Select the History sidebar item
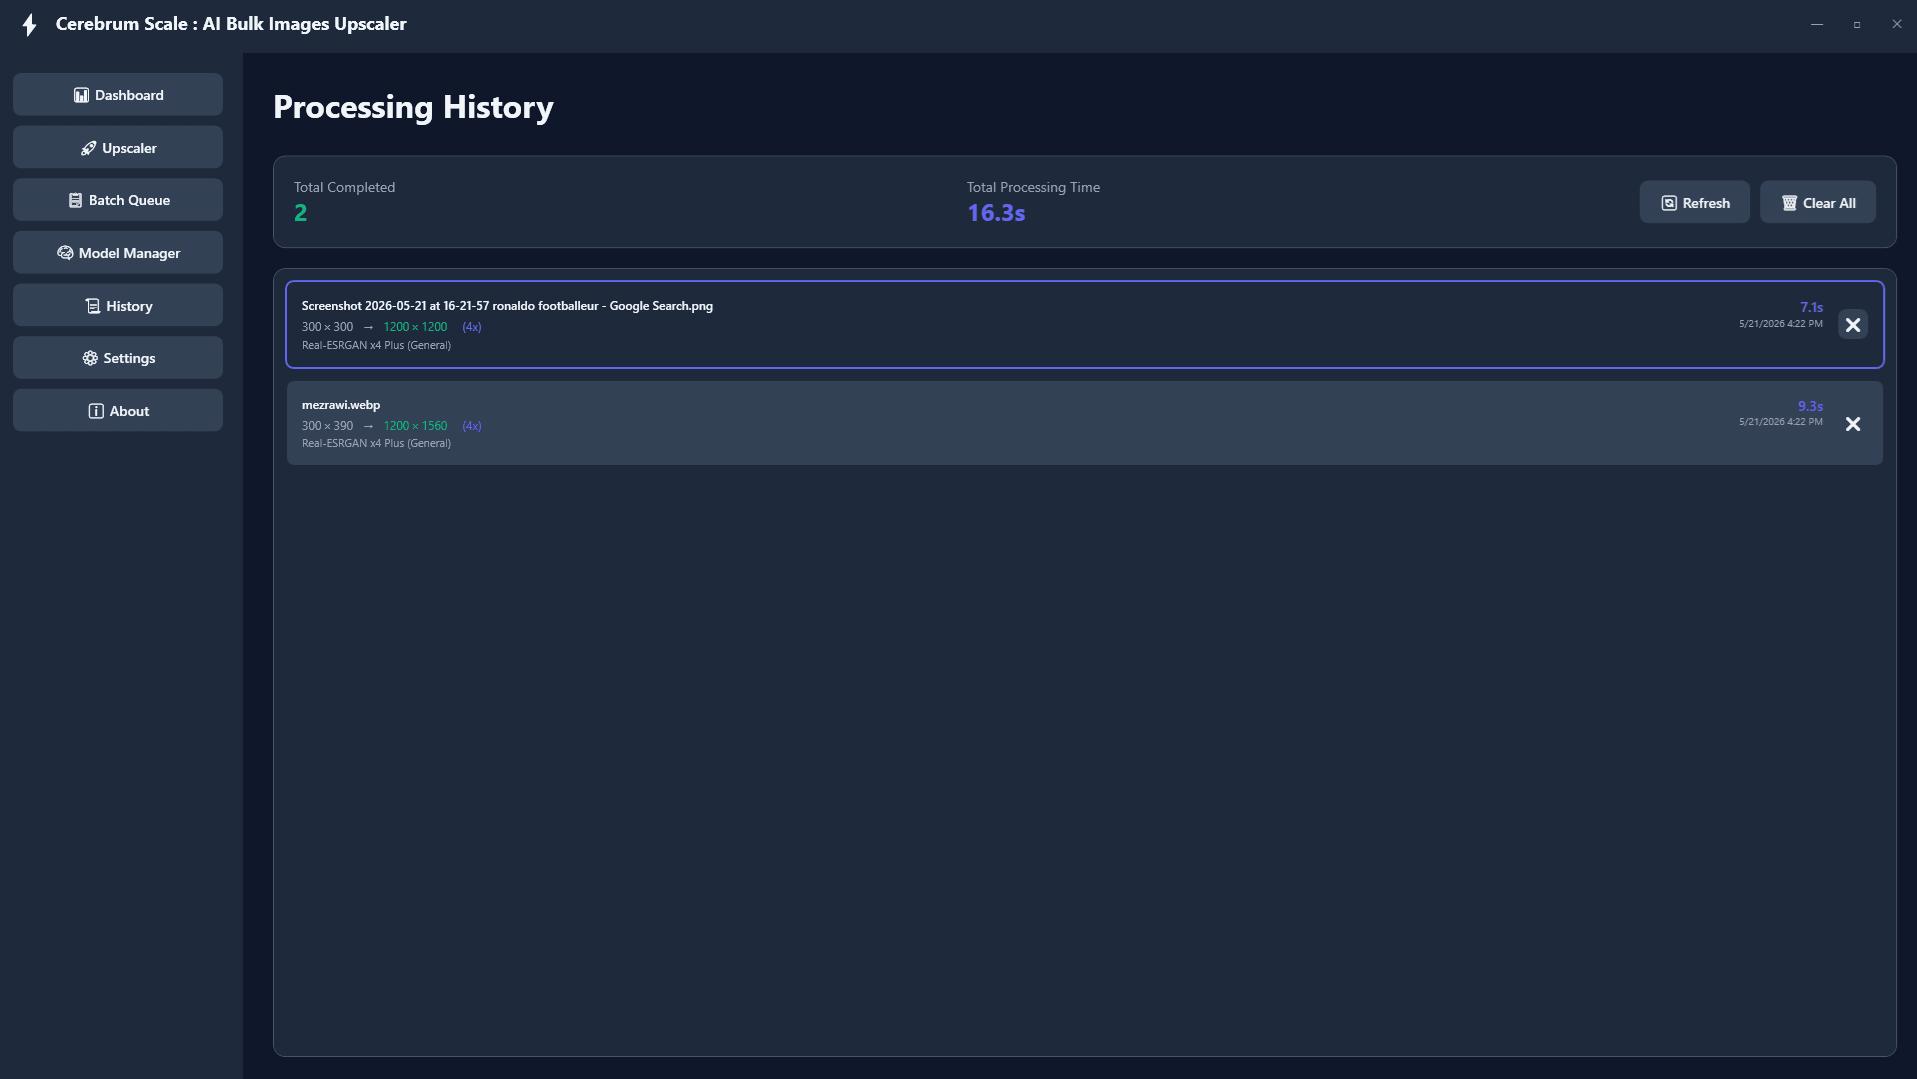 coord(118,306)
